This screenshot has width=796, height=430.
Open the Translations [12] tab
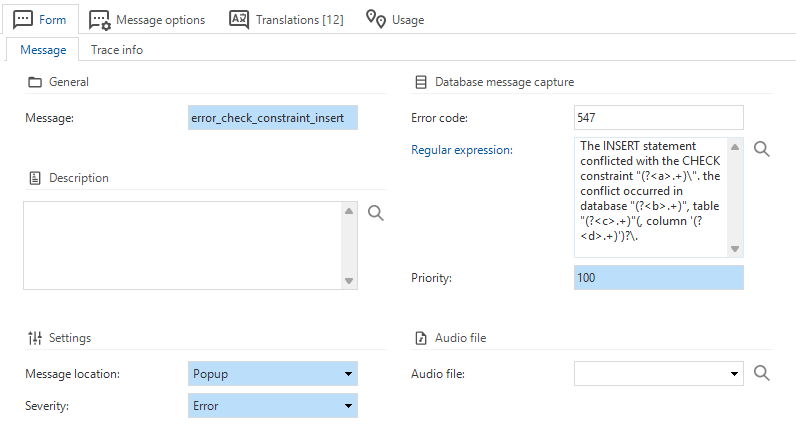pyautogui.click(x=286, y=19)
